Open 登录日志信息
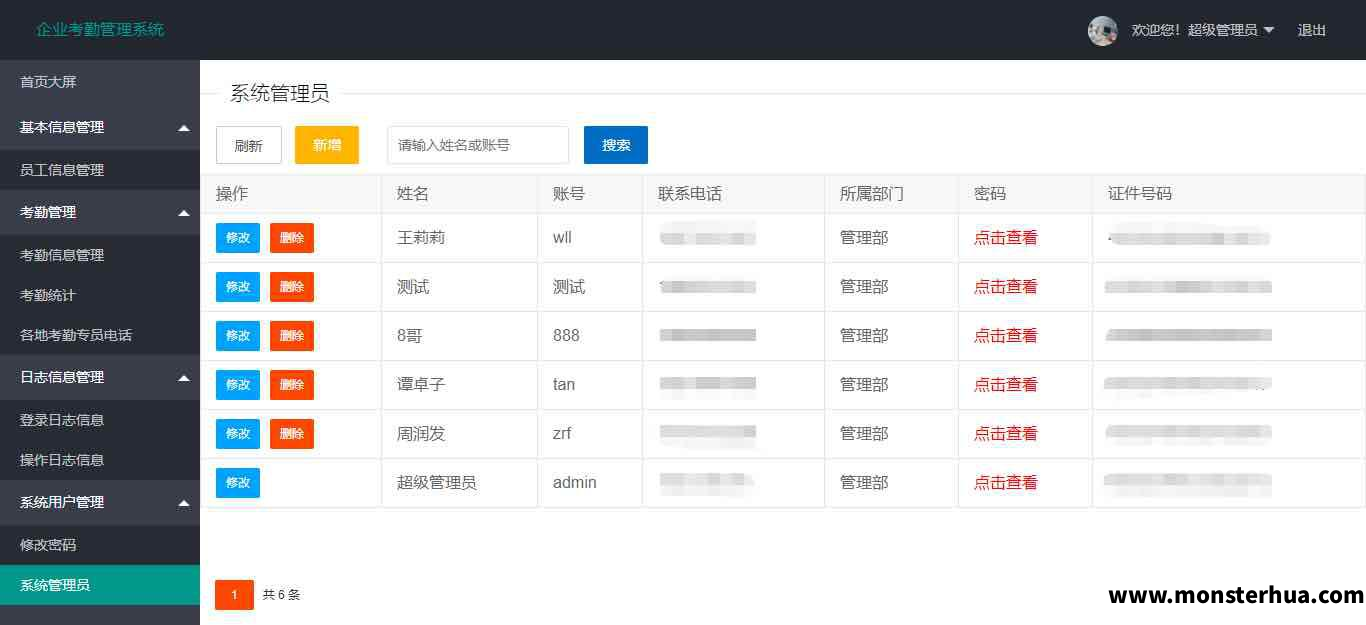This screenshot has width=1366, height=625. [x=100, y=420]
